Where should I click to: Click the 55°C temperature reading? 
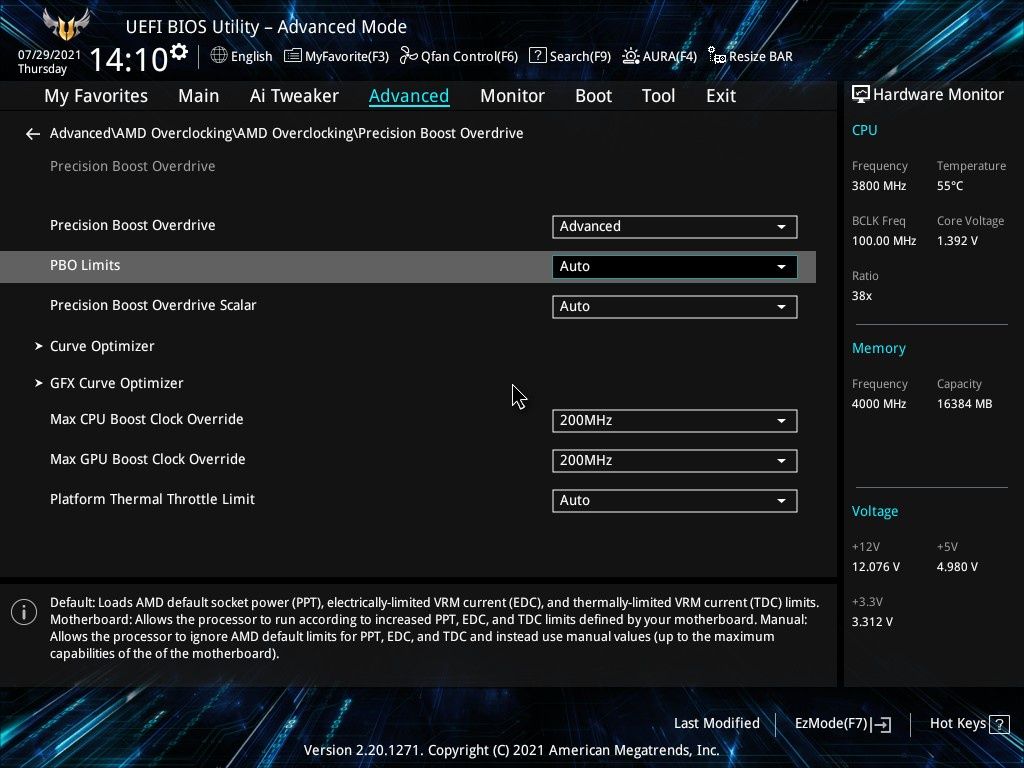point(950,186)
